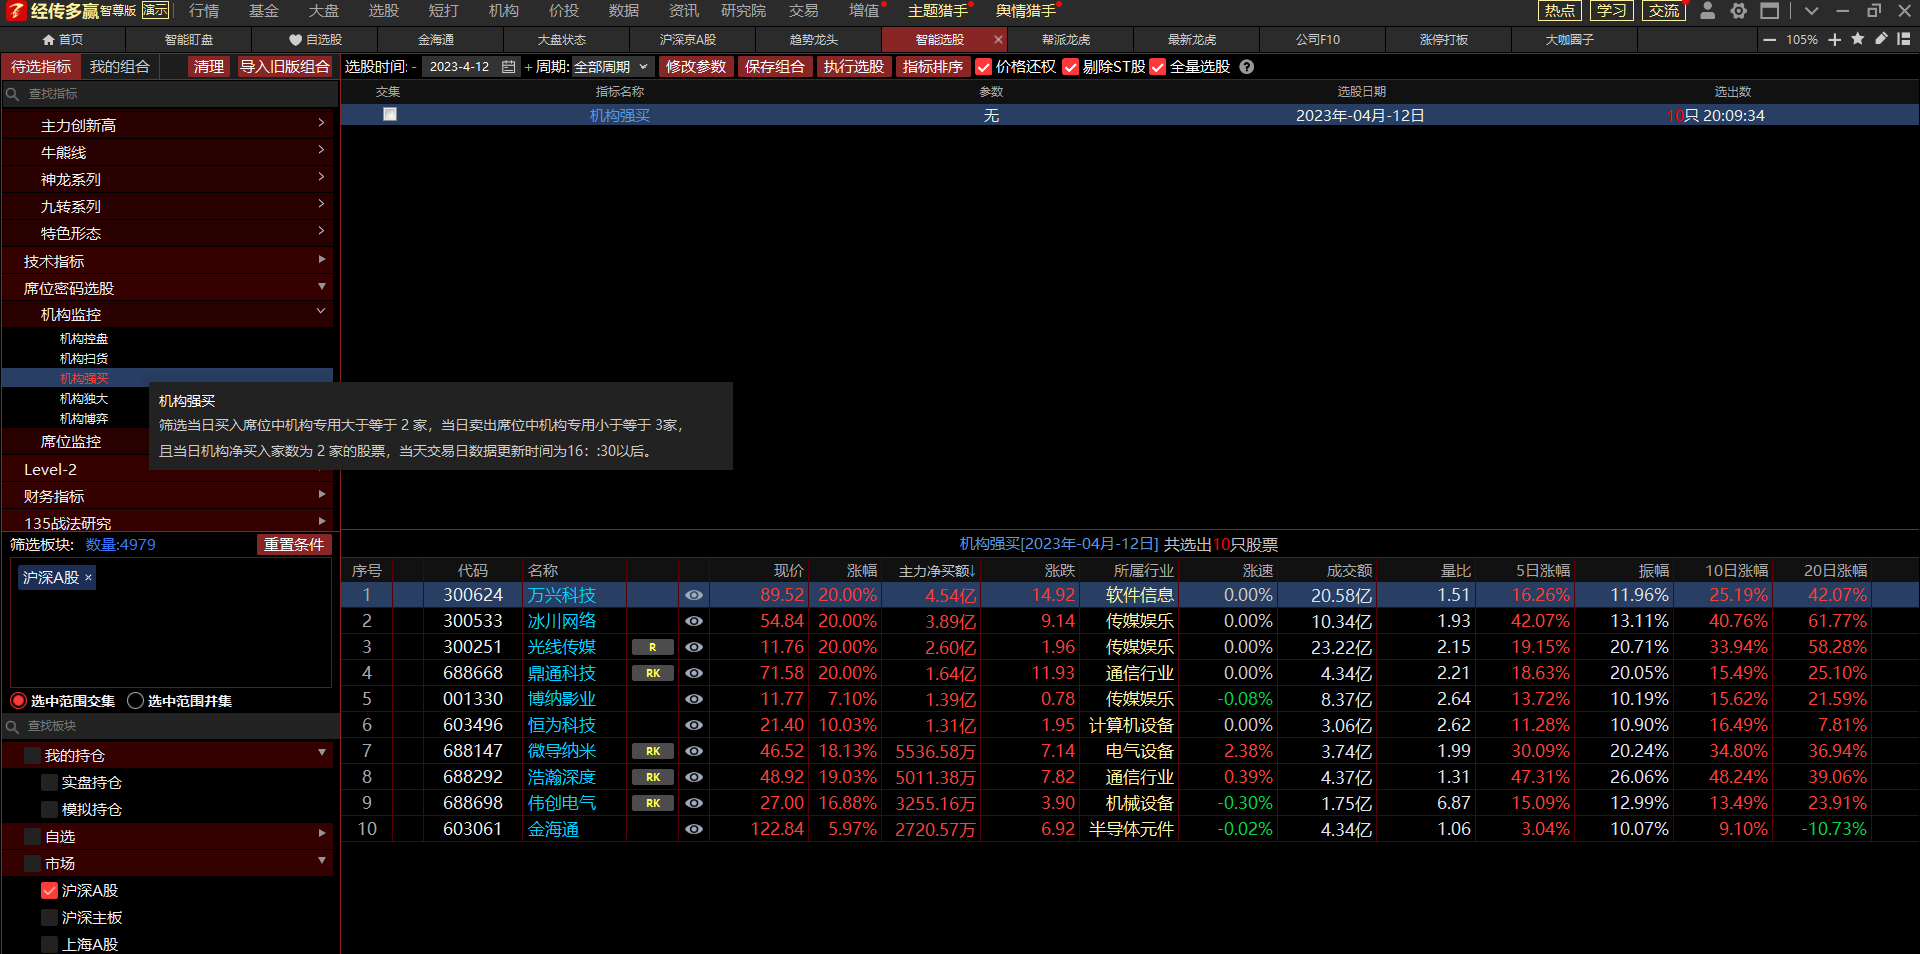
Task: Click the window layout icon in title bar
Action: [1770, 11]
